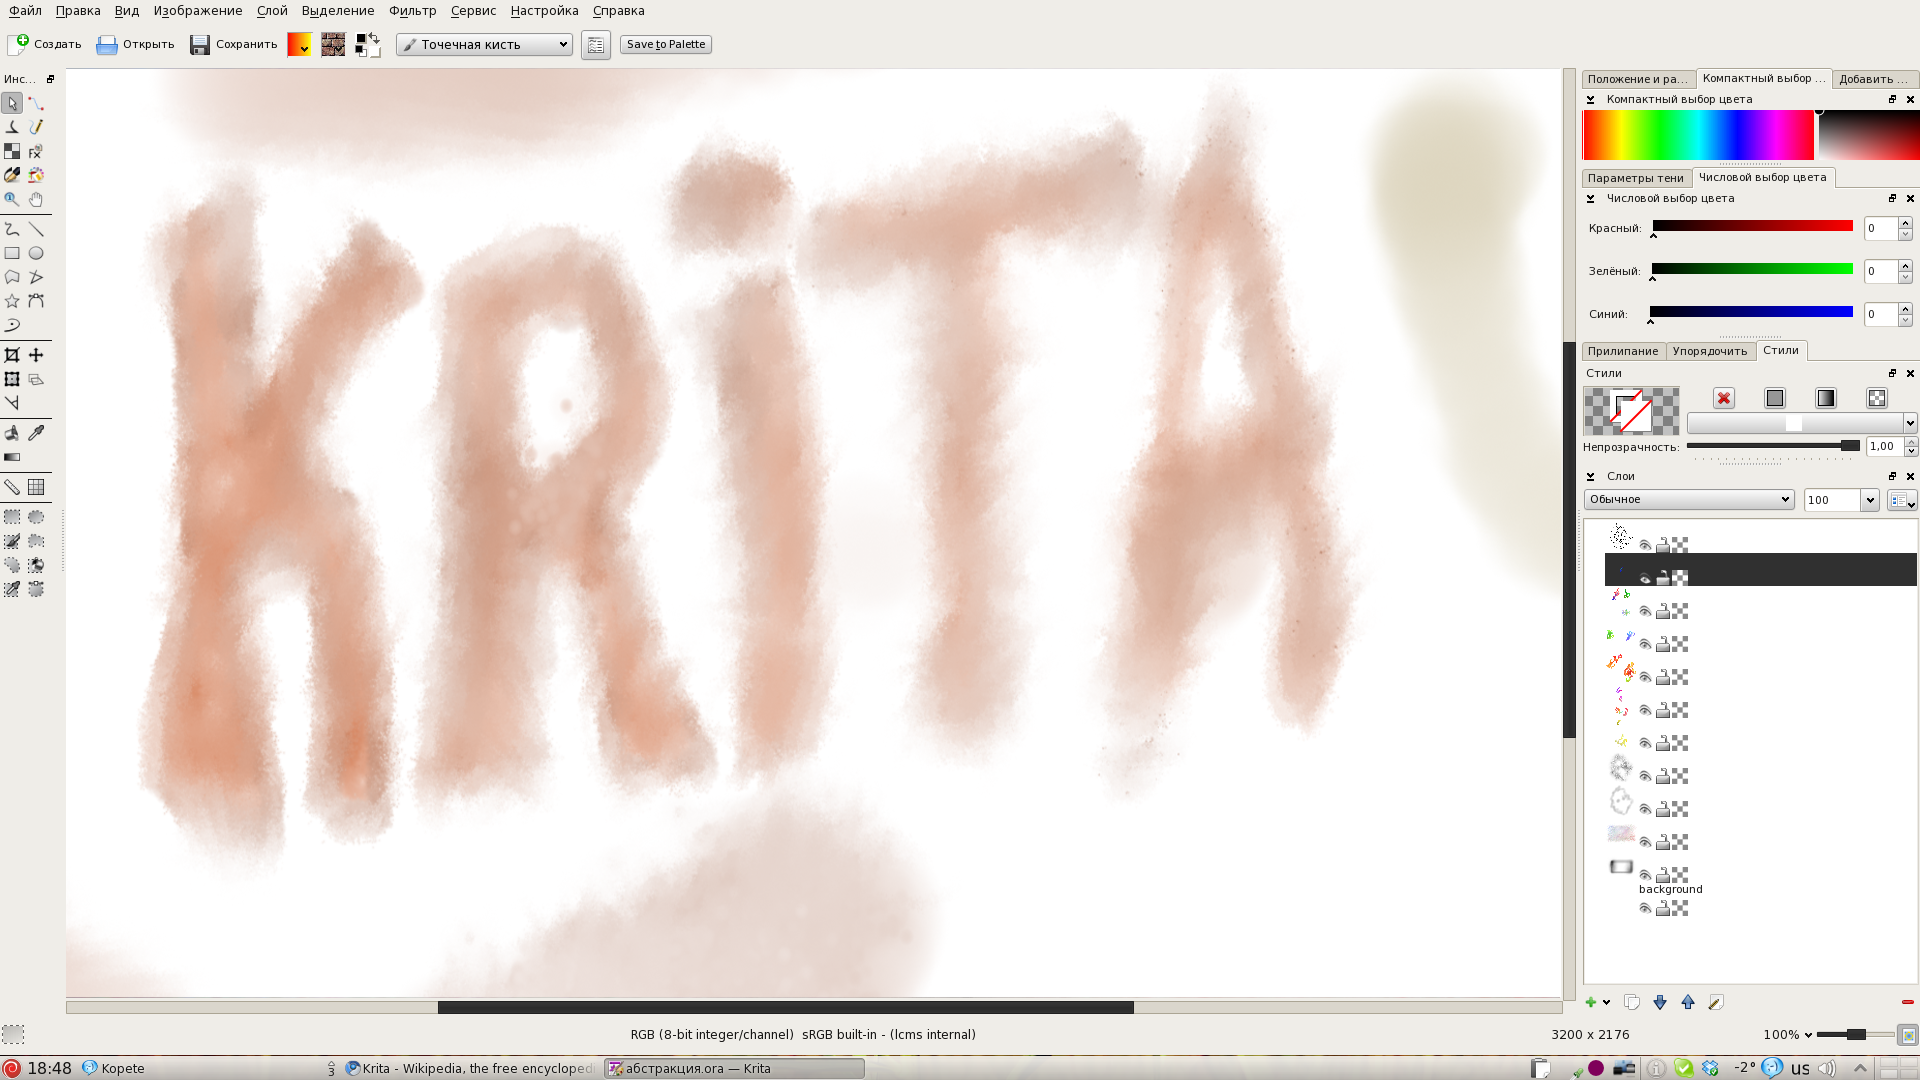Switch to the Параметры тени tab
This screenshot has height=1080, width=1920.
coord(1636,178)
